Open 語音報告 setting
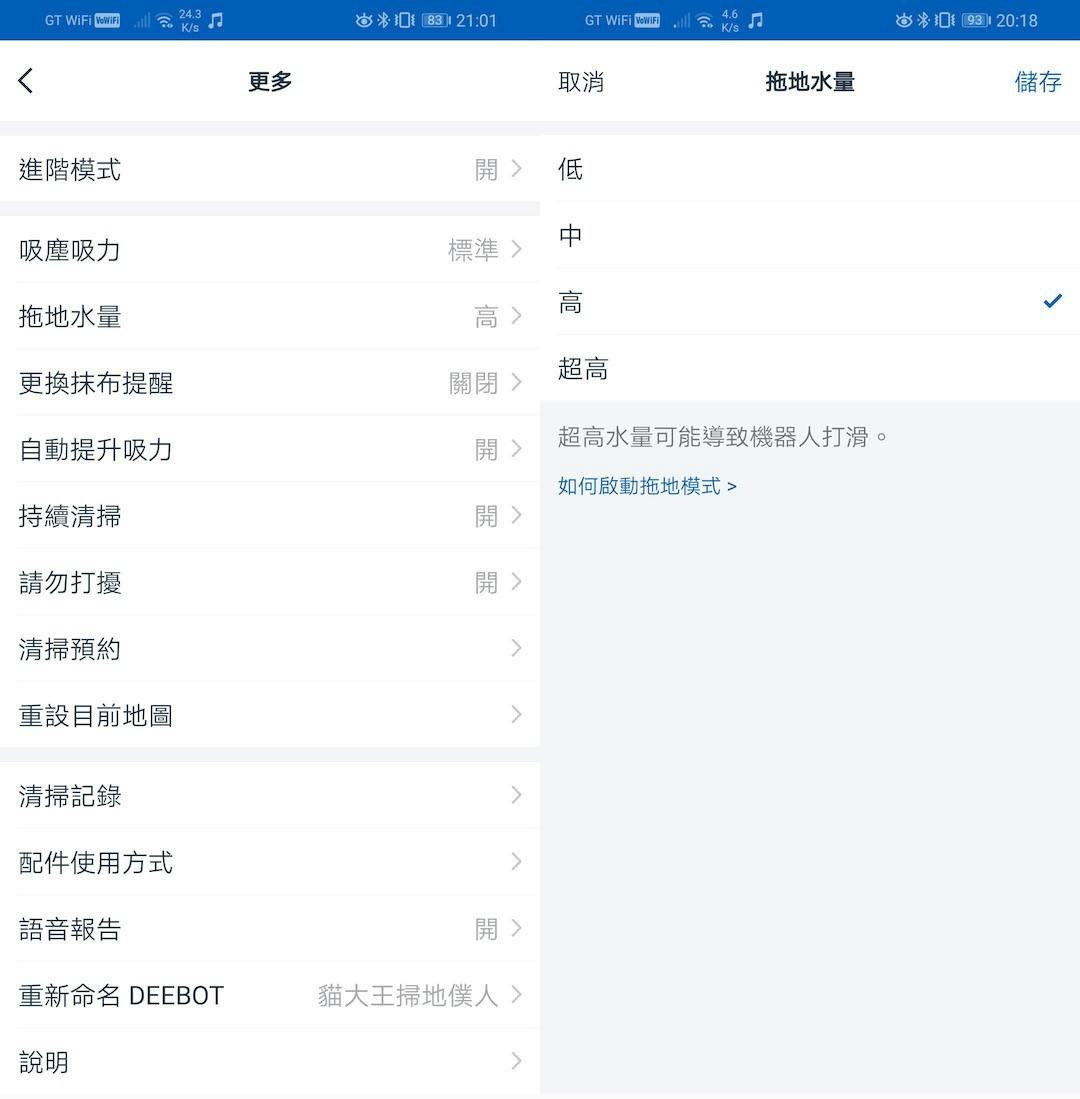1080x1099 pixels. point(270,929)
